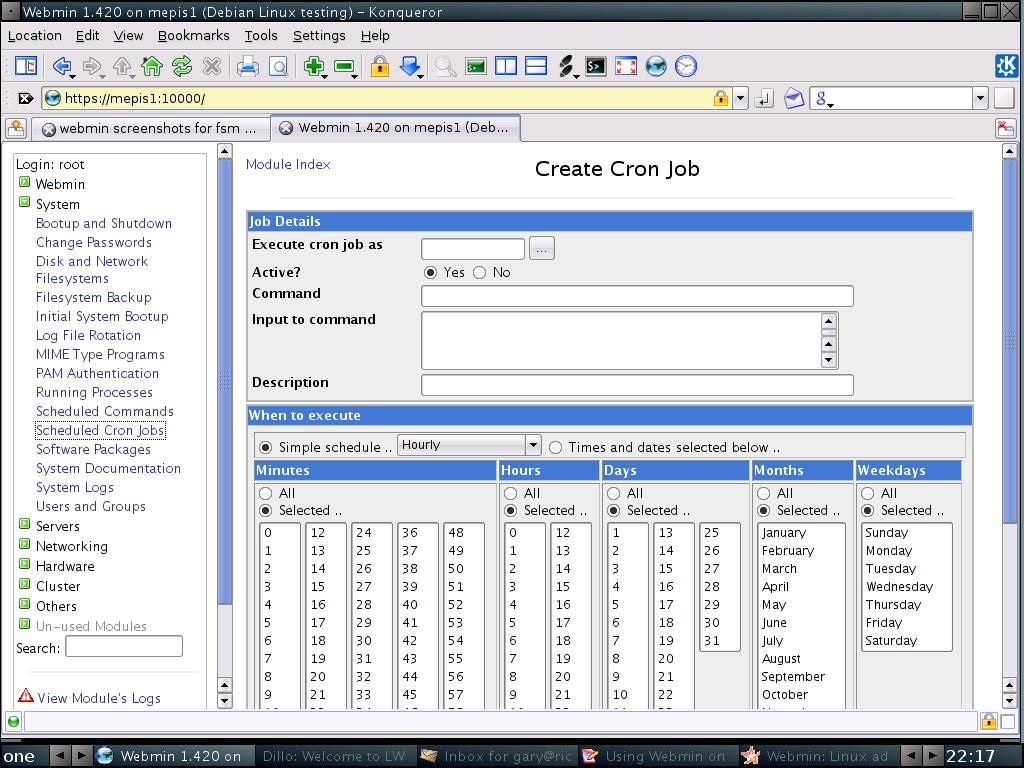Screen dimensions: 1024x768
Task: Click the go arrow after location bar
Action: [x=763, y=99]
